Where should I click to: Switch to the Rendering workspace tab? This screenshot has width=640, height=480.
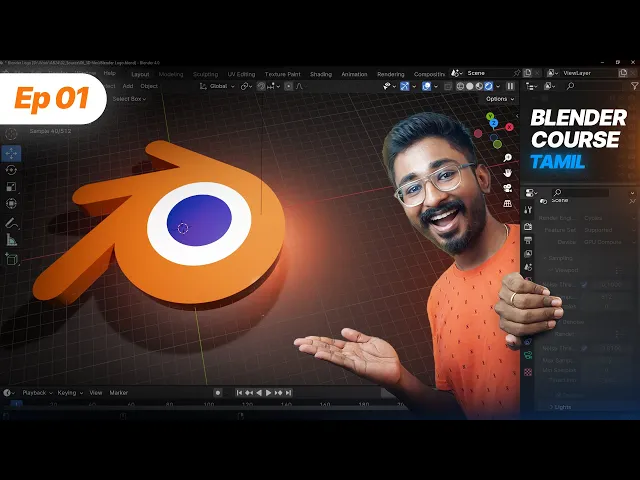[391, 74]
